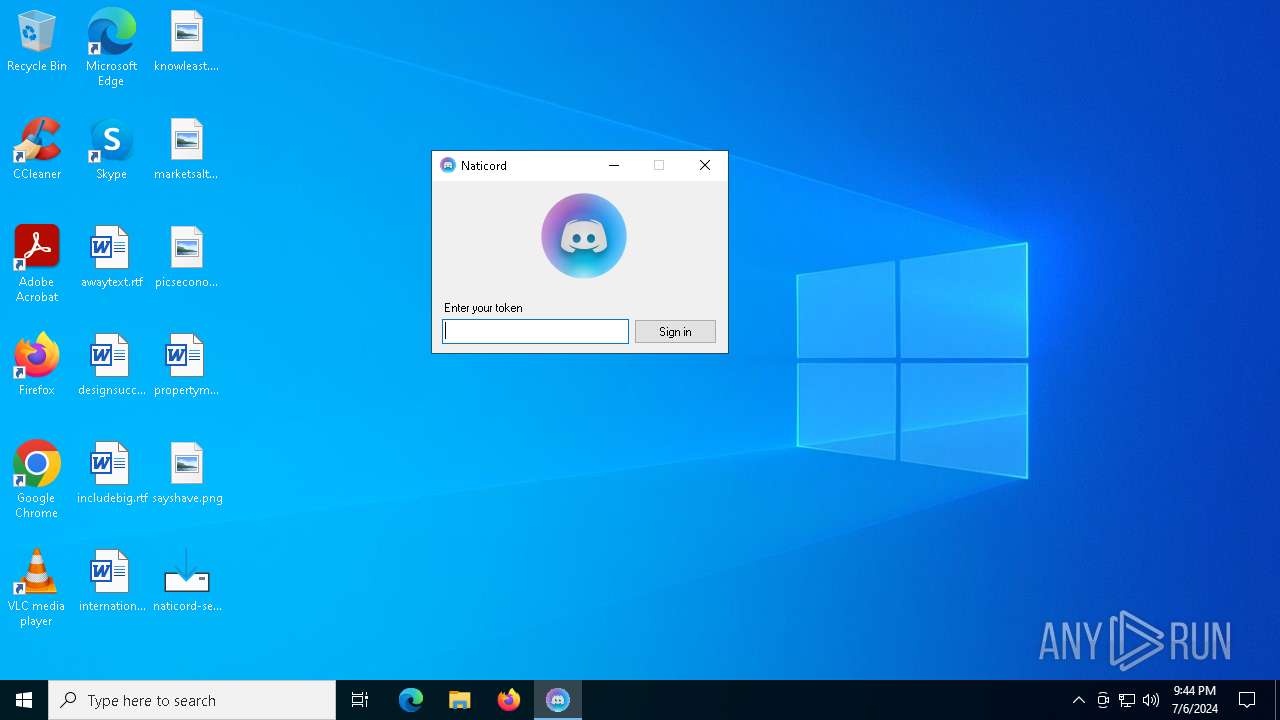Select the Adobe Acrobat desktop shortcut
Image resolution: width=1280 pixels, height=720 pixels.
click(x=37, y=264)
